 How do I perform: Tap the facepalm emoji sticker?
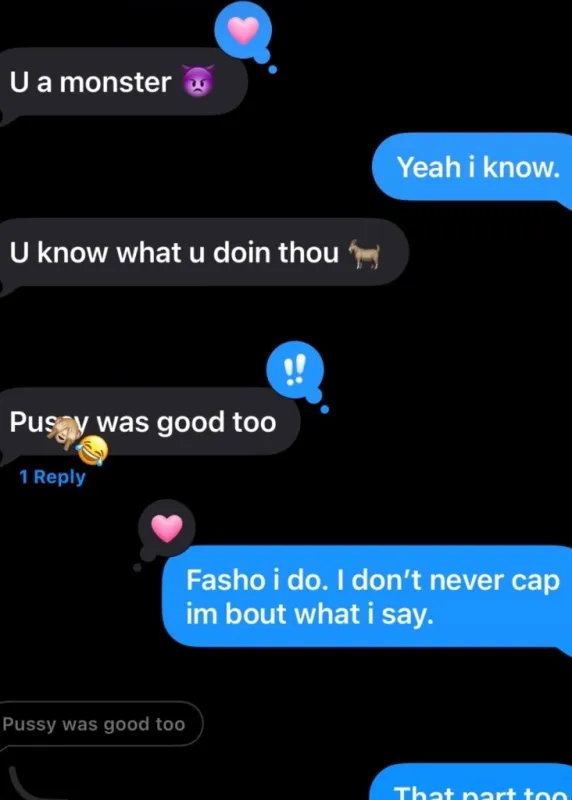coord(64,433)
